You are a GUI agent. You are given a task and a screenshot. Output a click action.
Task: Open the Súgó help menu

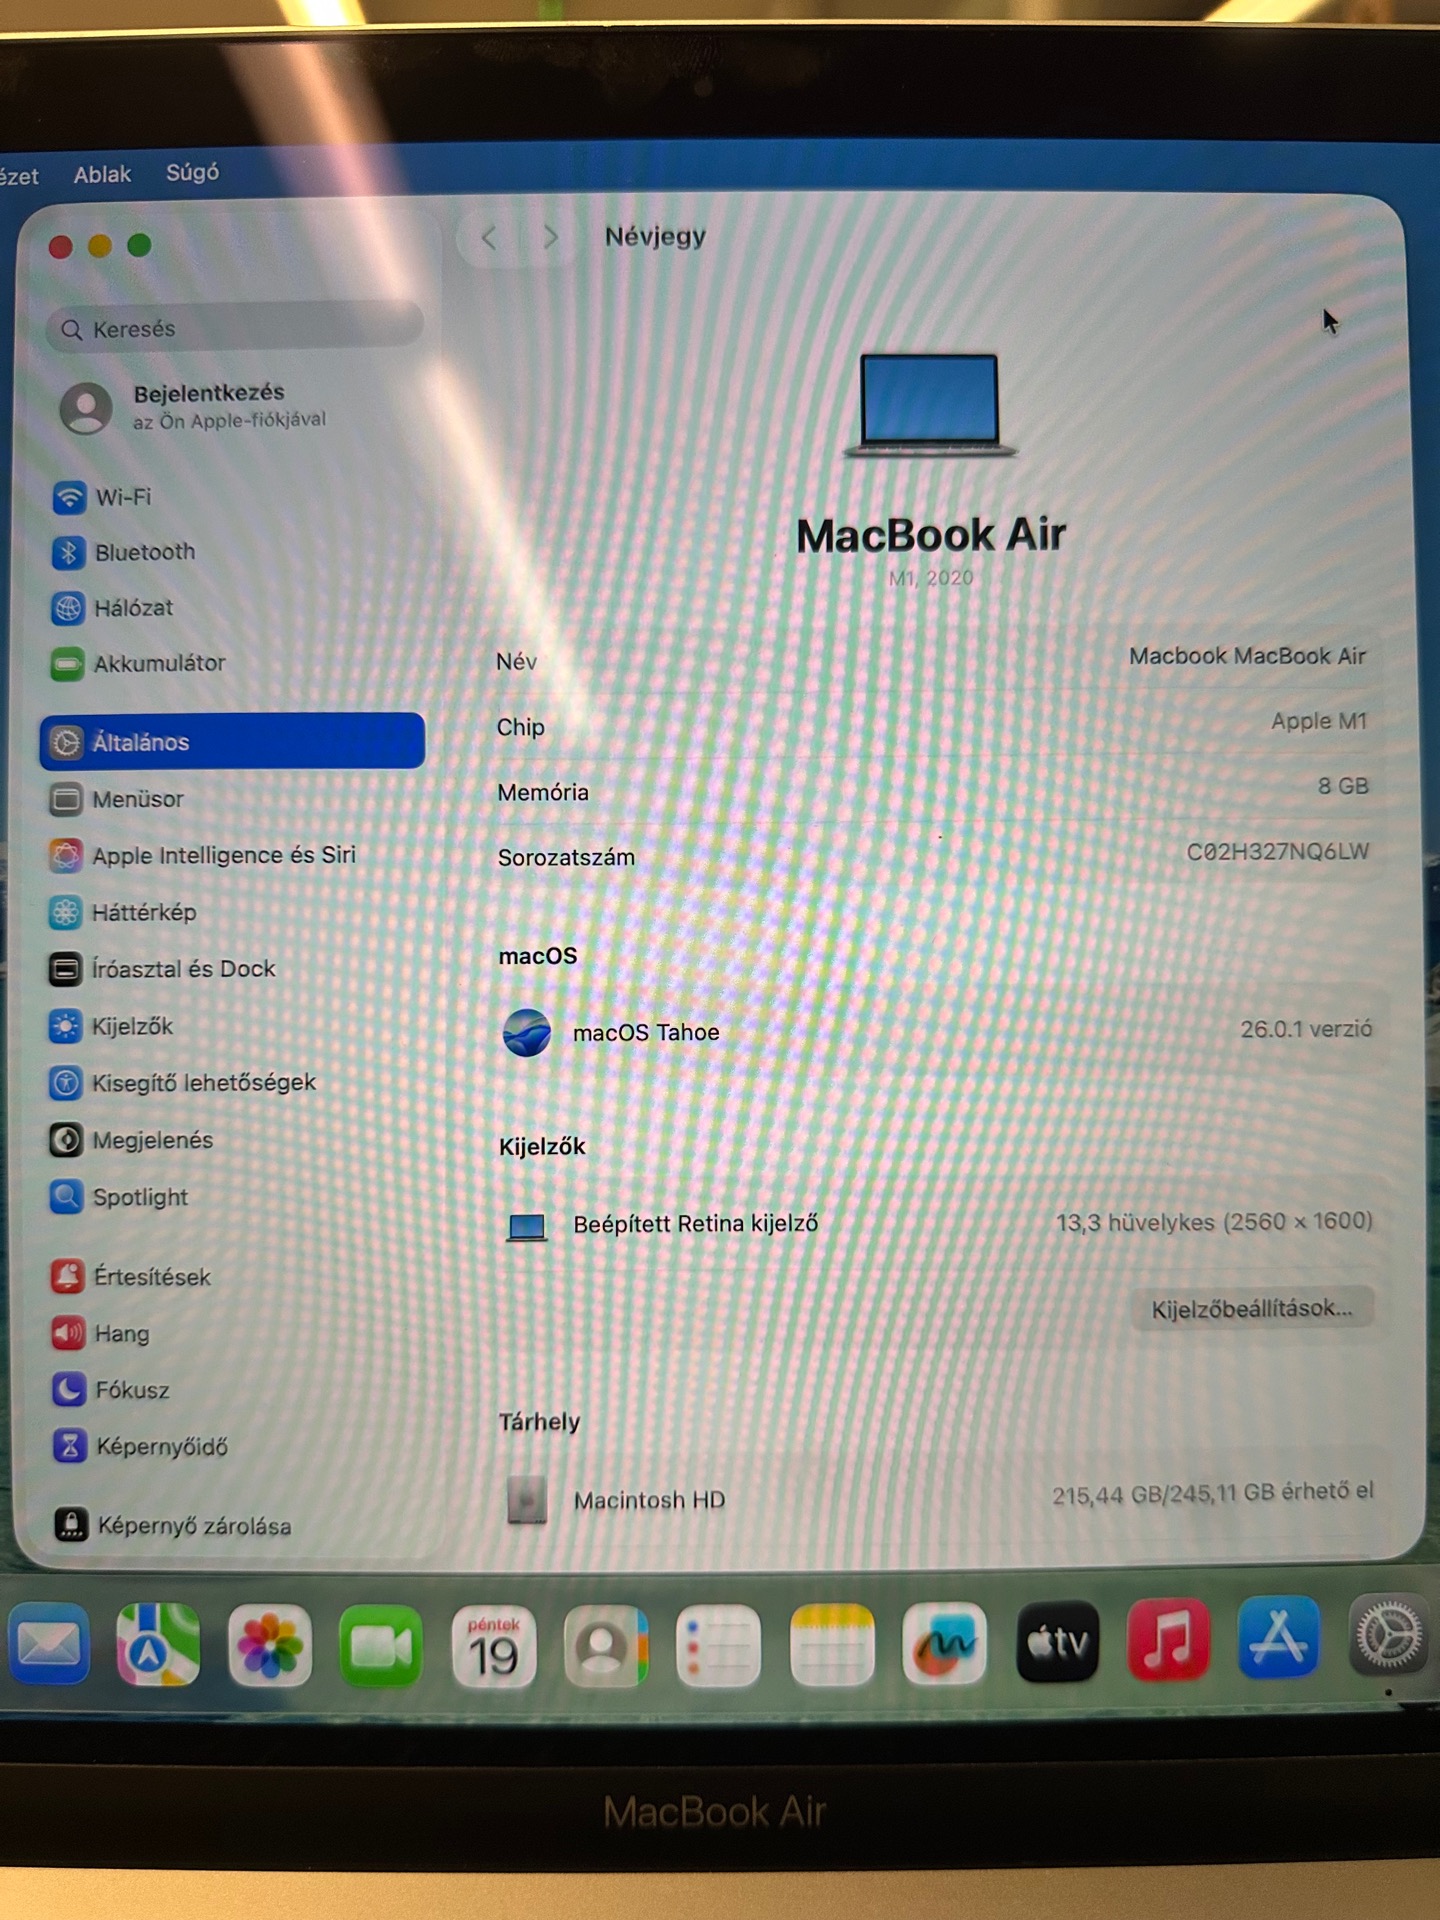(192, 172)
